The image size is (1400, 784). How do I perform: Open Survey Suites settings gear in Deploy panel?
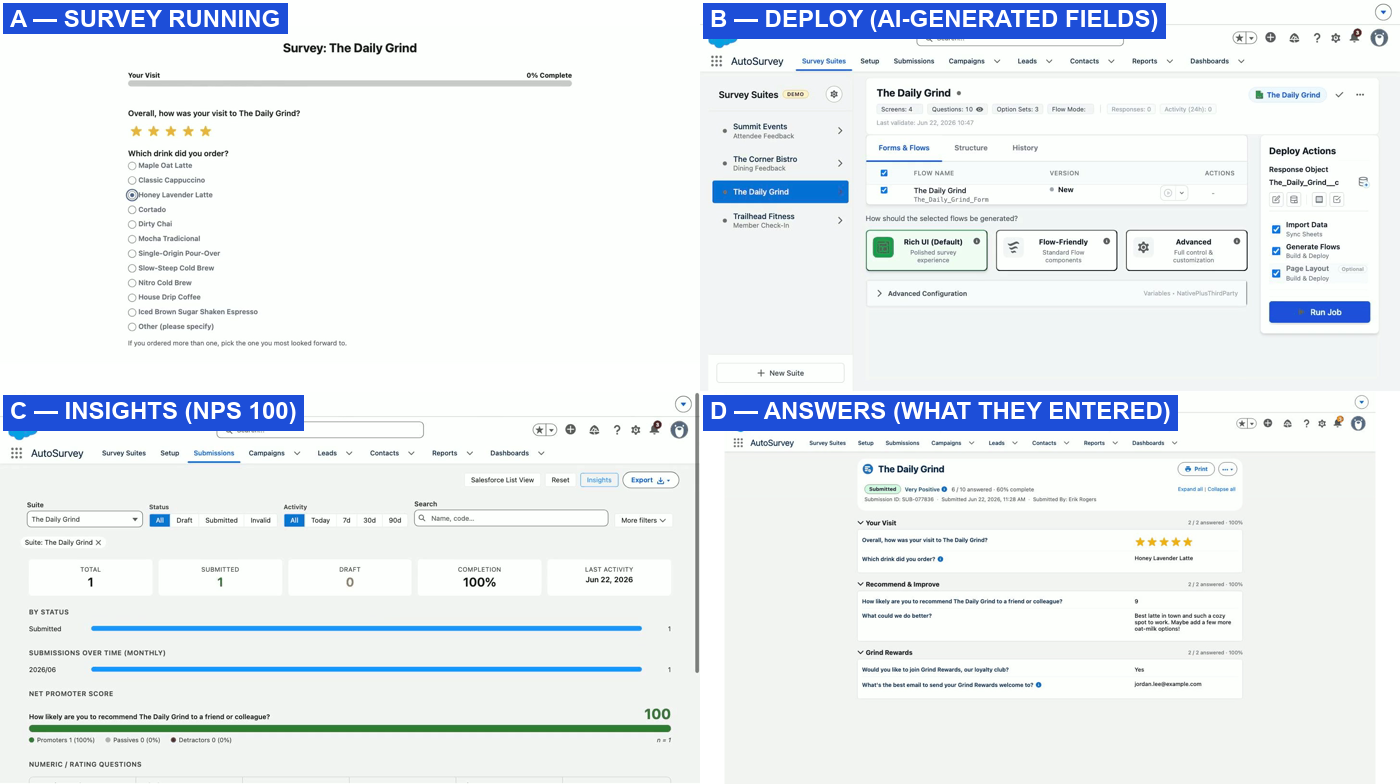[x=834, y=94]
